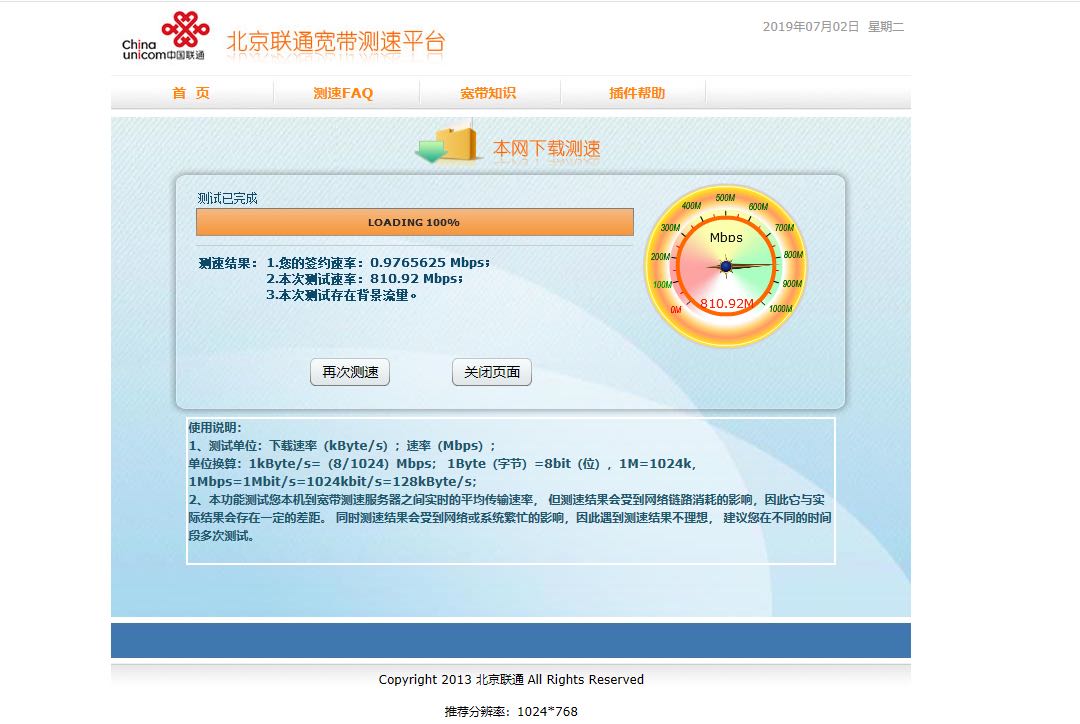This screenshot has height=724, width=1080.
Task: Click the LOADING 100% progress bar
Action: tap(415, 223)
